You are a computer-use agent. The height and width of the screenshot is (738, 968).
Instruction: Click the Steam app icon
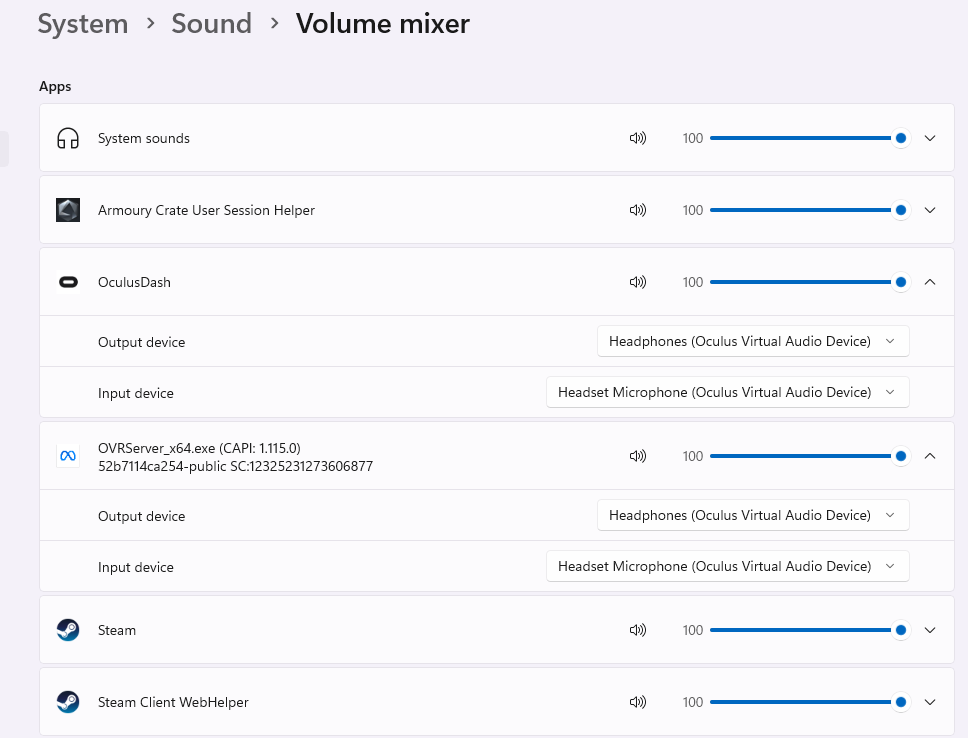click(x=68, y=630)
